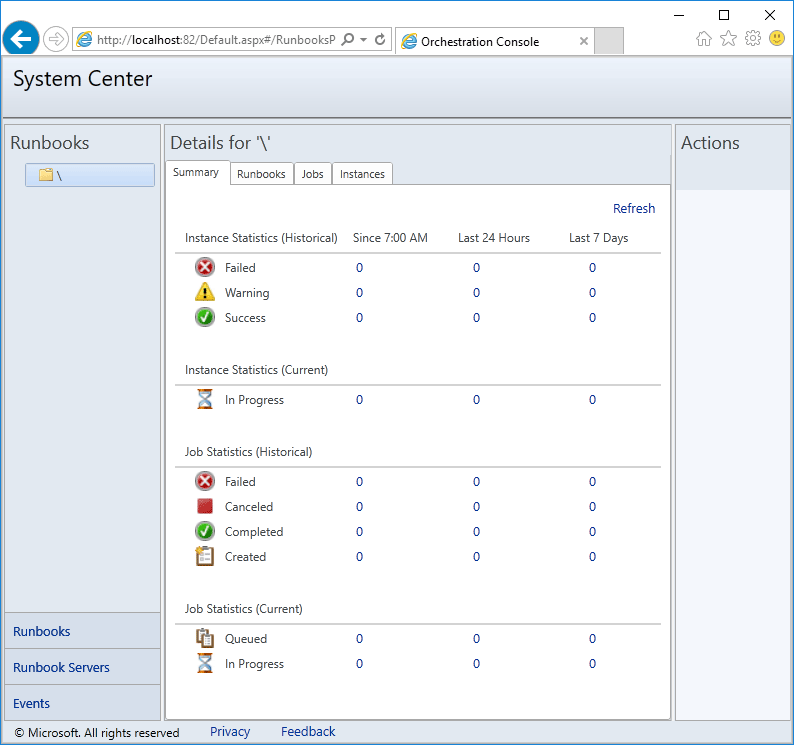Image resolution: width=794 pixels, height=745 pixels.
Task: Click the search magnifier in address bar
Action: tap(348, 39)
